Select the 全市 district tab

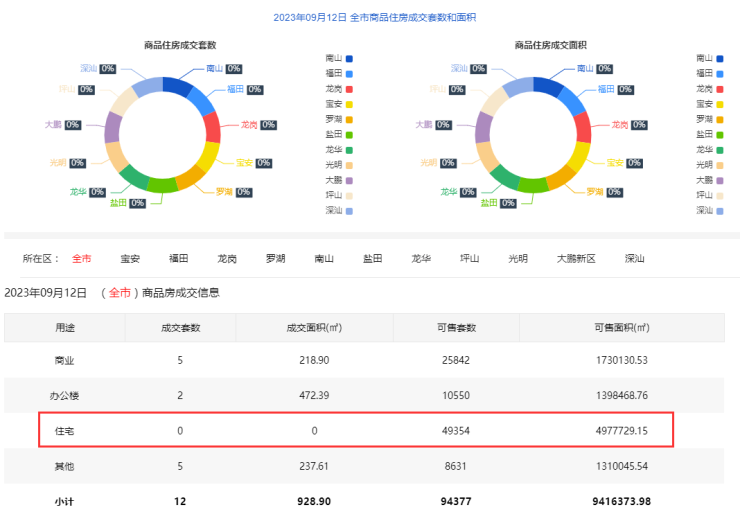click(x=81, y=258)
